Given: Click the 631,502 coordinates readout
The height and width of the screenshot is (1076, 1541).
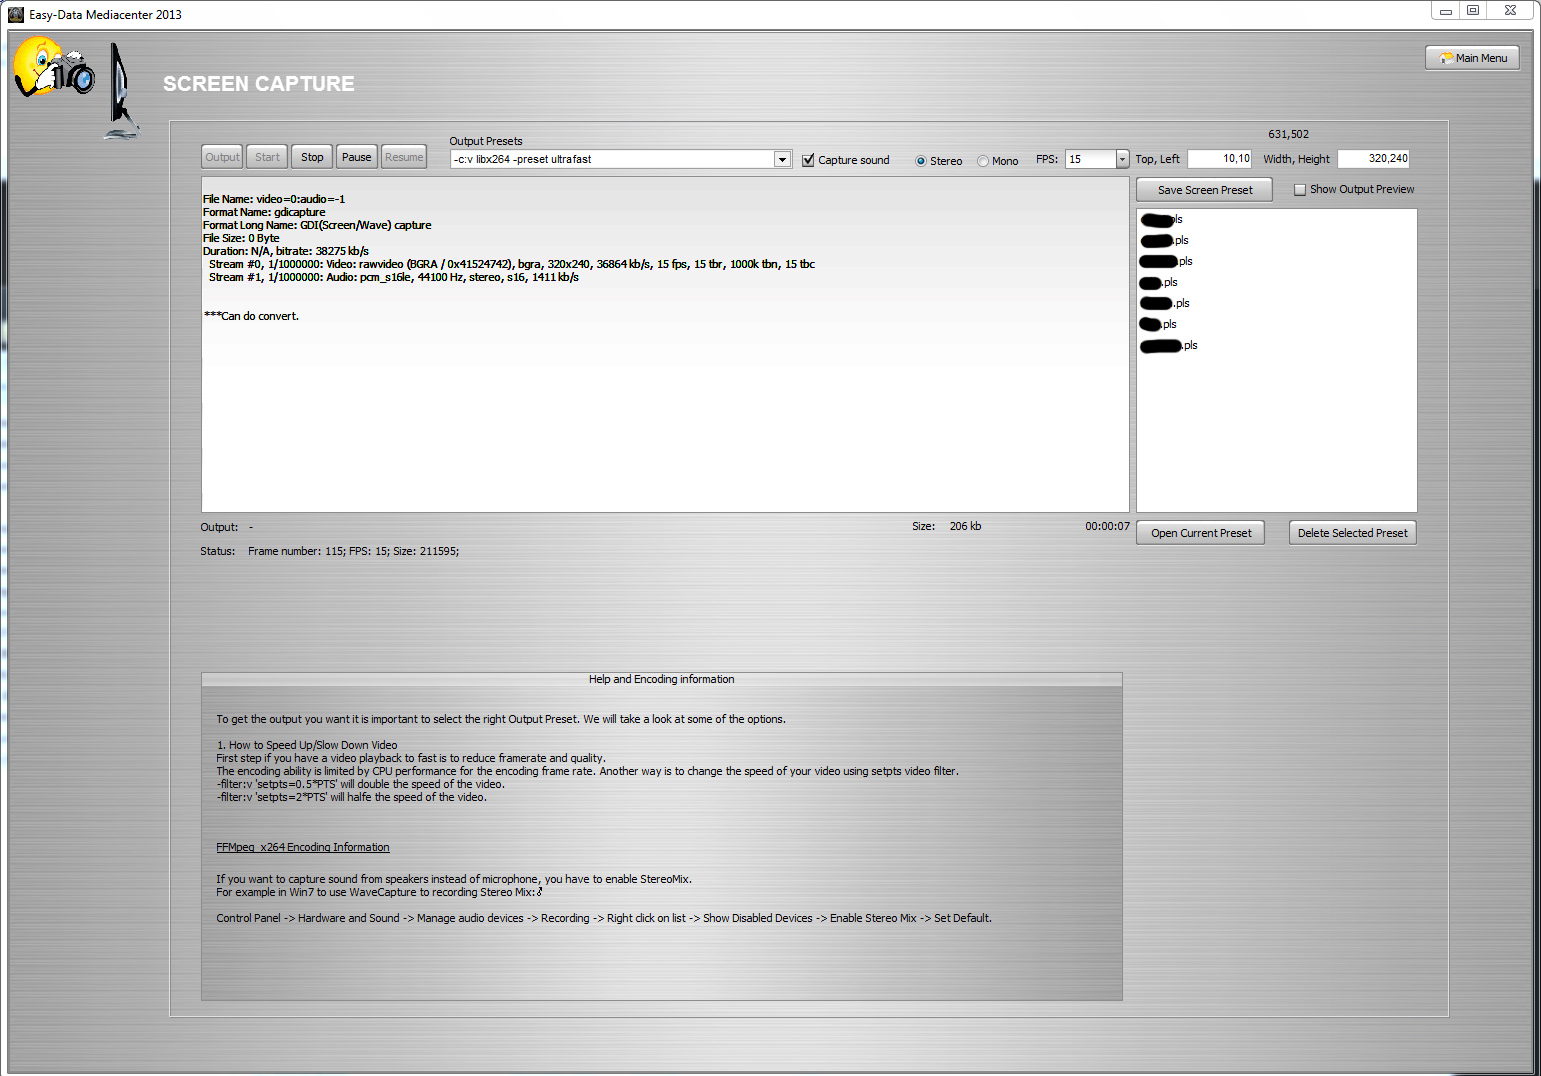Looking at the screenshot, I should pos(1288,134).
